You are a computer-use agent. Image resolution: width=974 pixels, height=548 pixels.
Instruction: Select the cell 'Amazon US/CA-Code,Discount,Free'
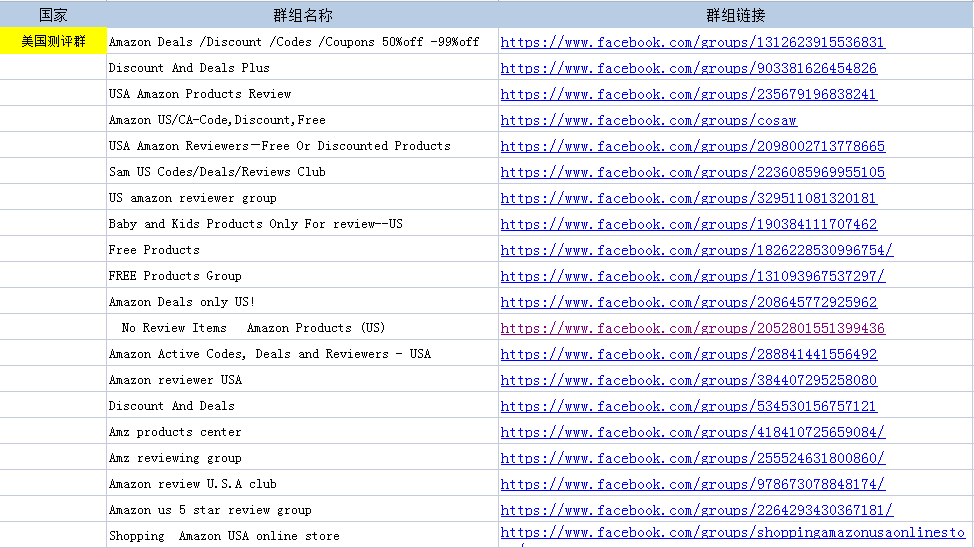[303, 119]
